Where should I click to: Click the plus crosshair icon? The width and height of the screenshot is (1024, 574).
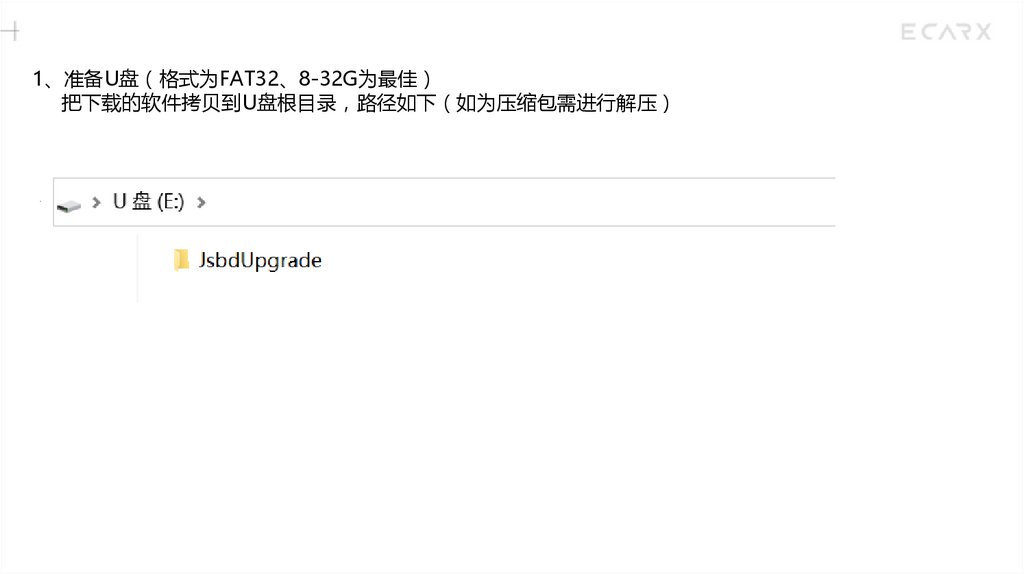10,31
